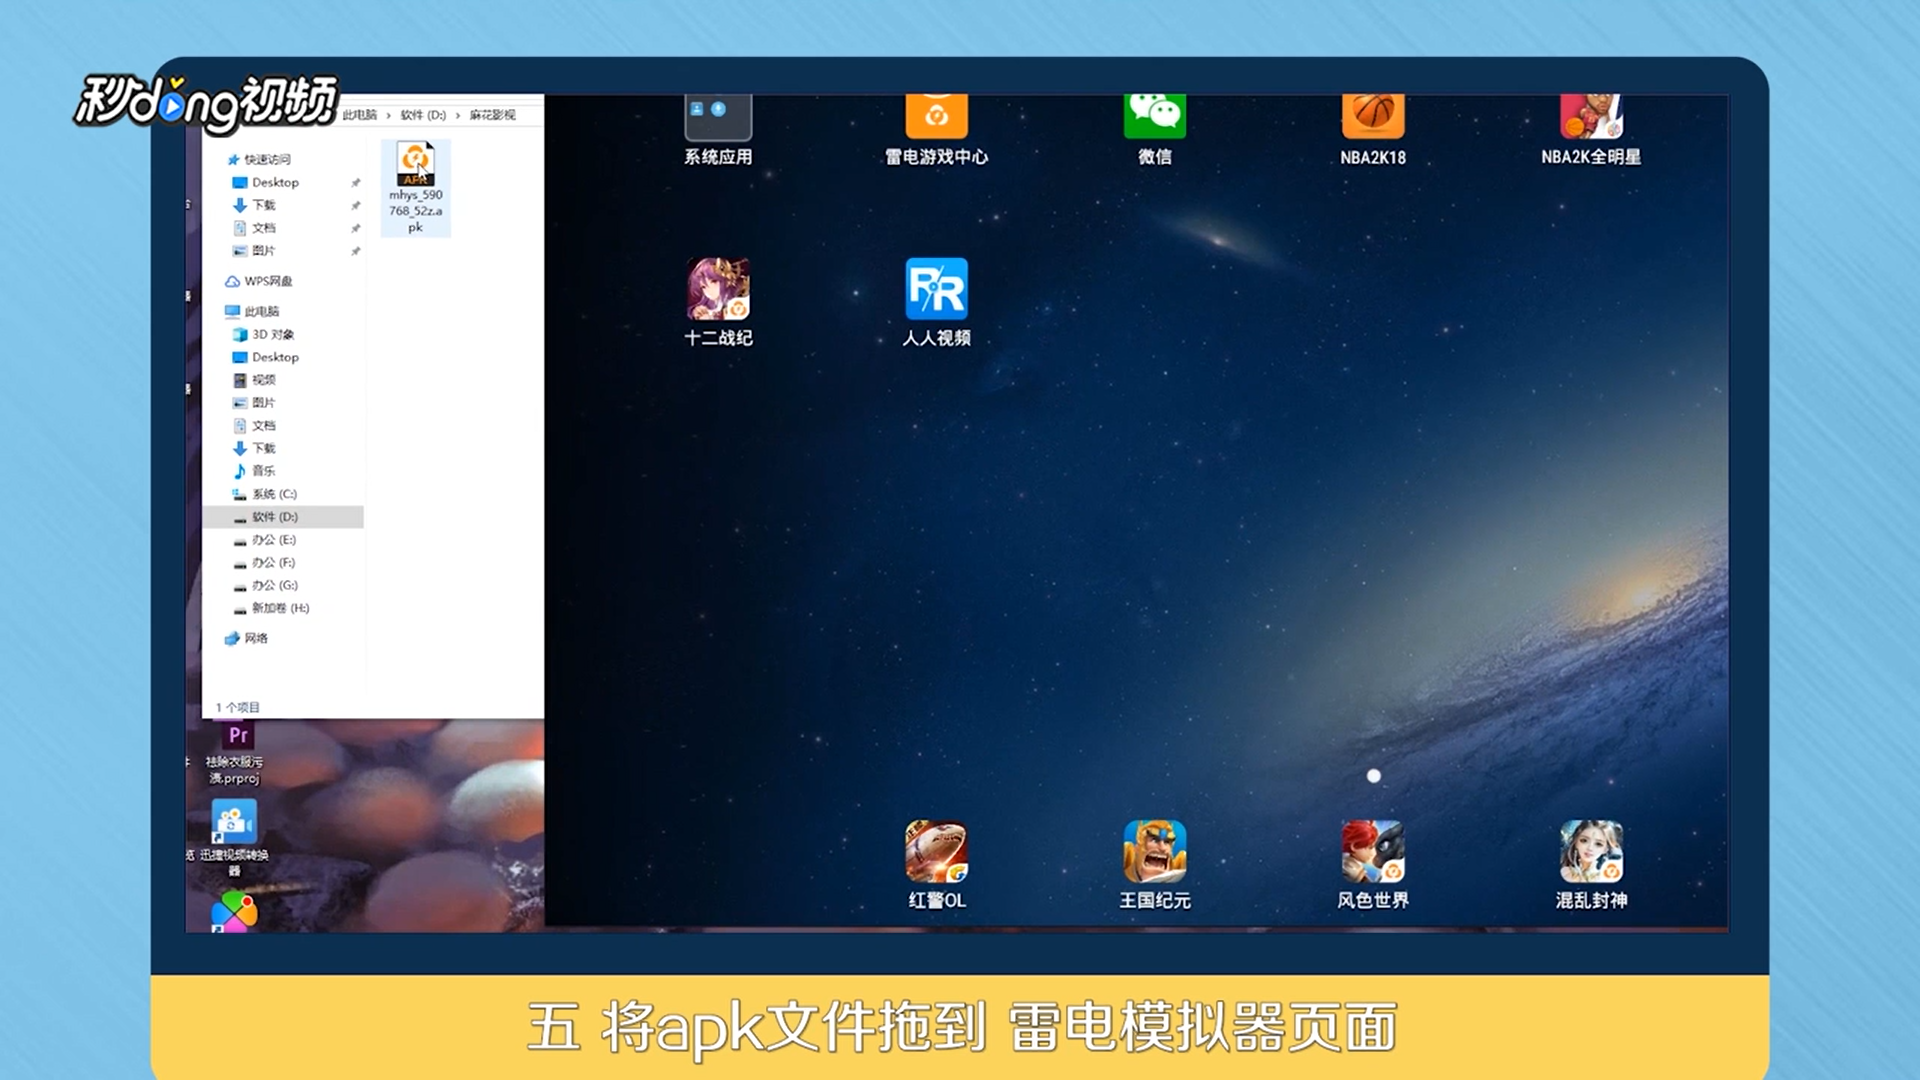The height and width of the screenshot is (1080, 1920).
Task: Select 软件 (D:) drive in sidebar
Action: (x=274, y=517)
